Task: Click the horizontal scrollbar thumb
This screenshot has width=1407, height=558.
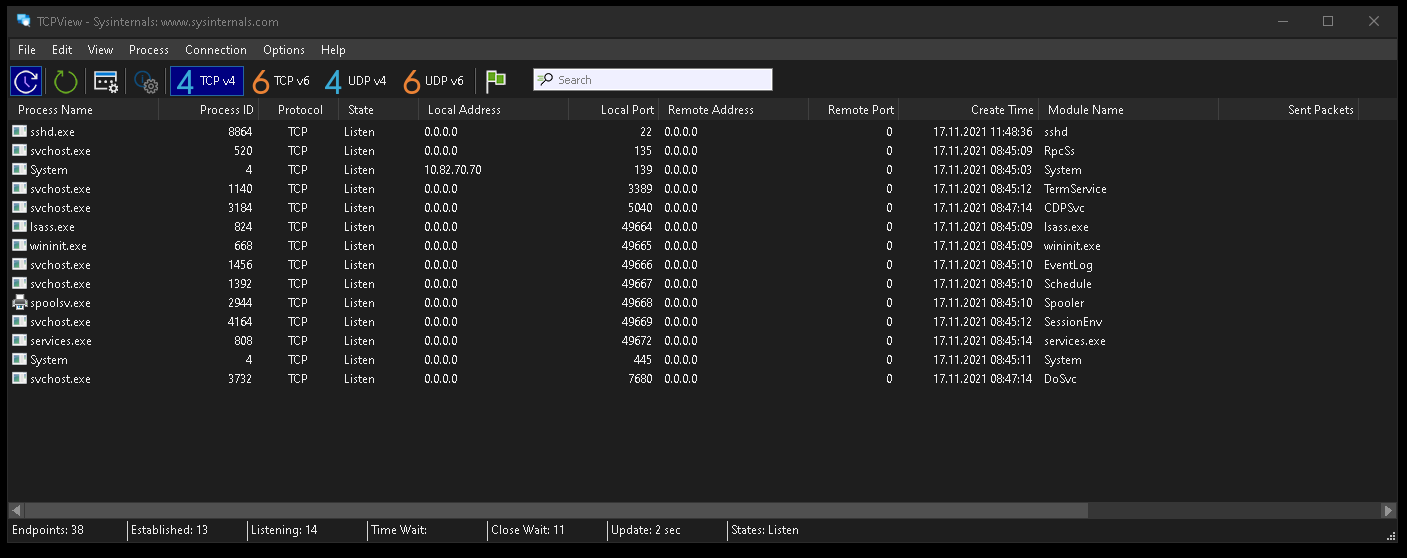Action: pyautogui.click(x=556, y=510)
